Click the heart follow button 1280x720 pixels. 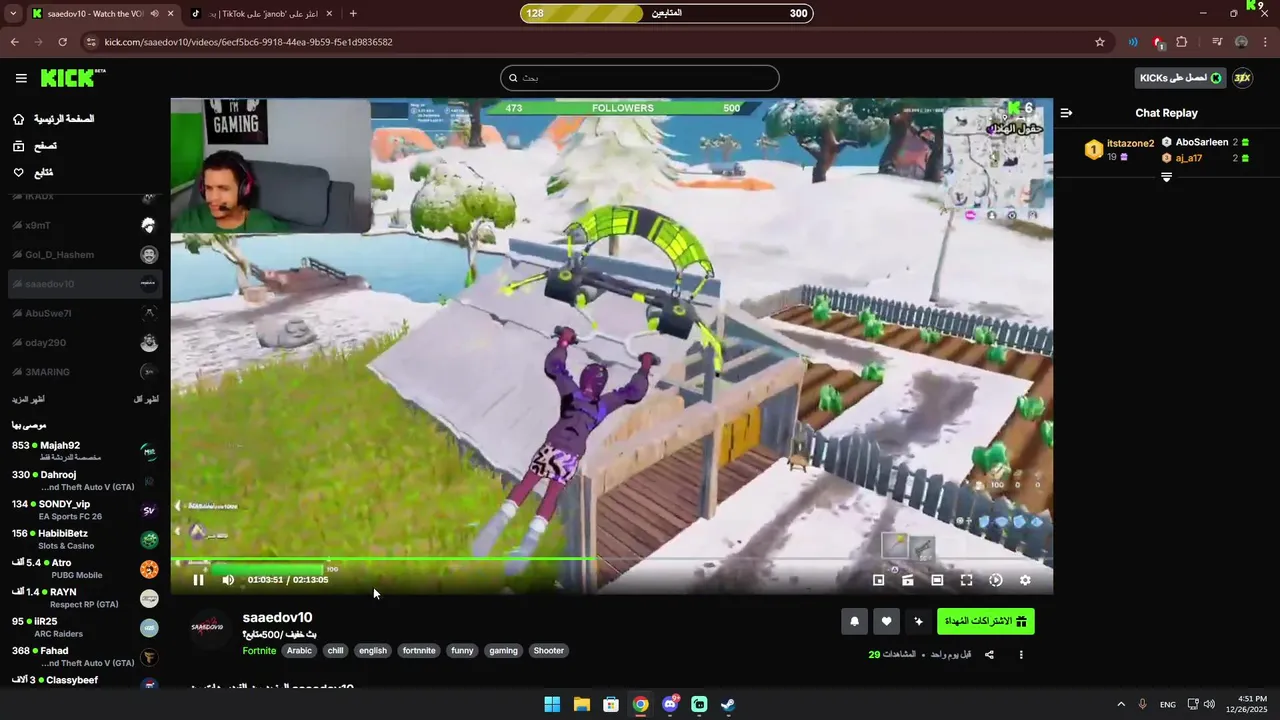coord(886,621)
